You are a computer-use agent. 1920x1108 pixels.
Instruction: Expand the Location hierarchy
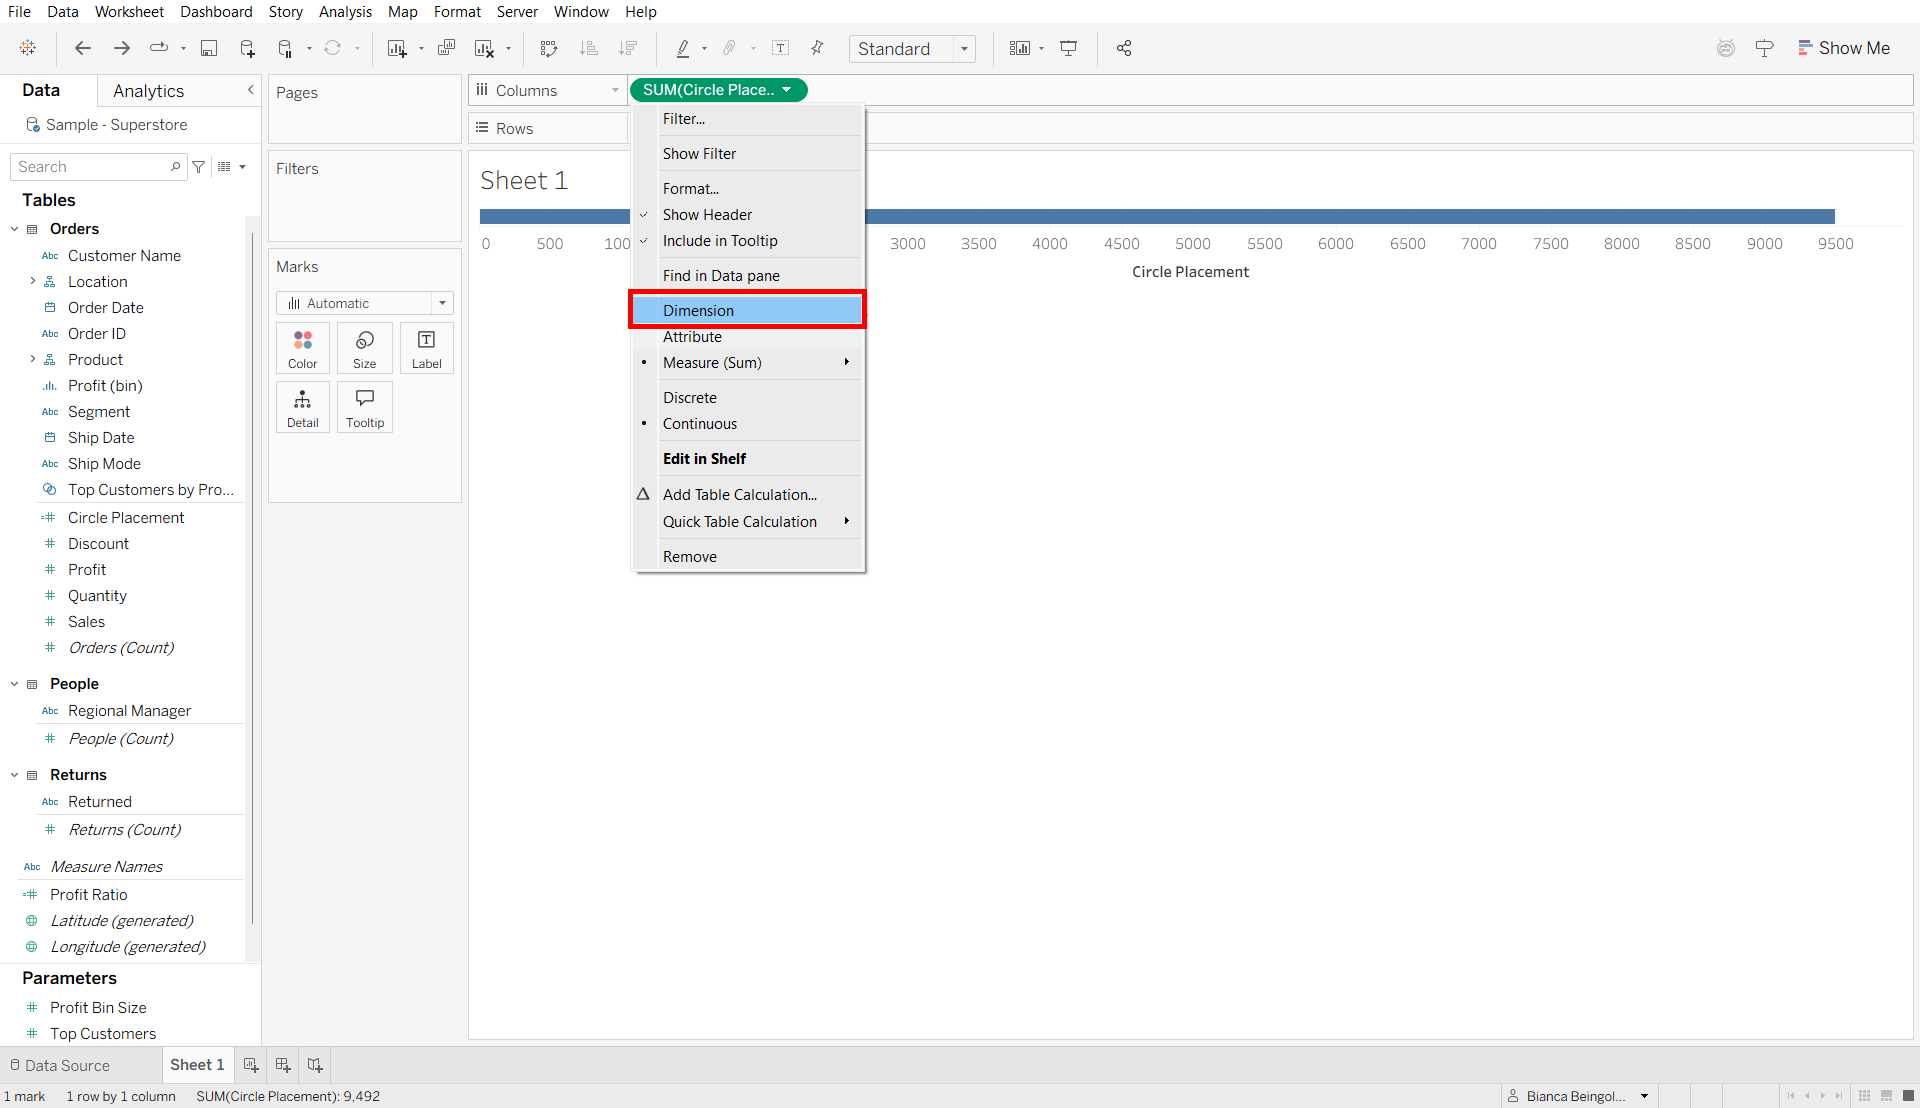click(x=33, y=282)
